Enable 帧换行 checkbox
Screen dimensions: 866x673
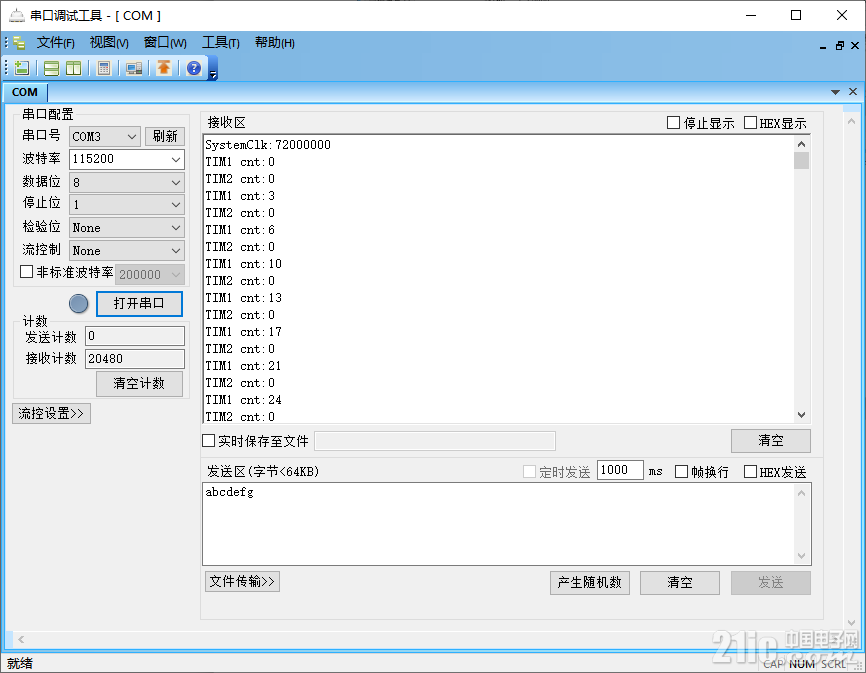[x=682, y=471]
